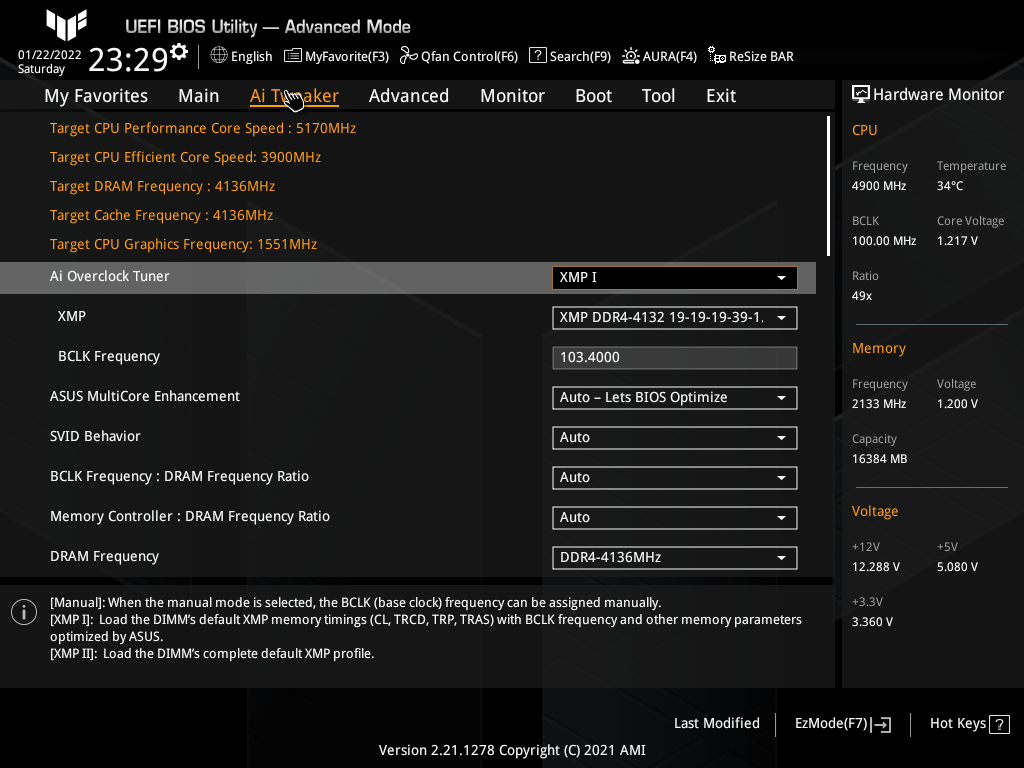Click Target Cache Frequency : 4136MHz text

pyautogui.click(x=161, y=216)
